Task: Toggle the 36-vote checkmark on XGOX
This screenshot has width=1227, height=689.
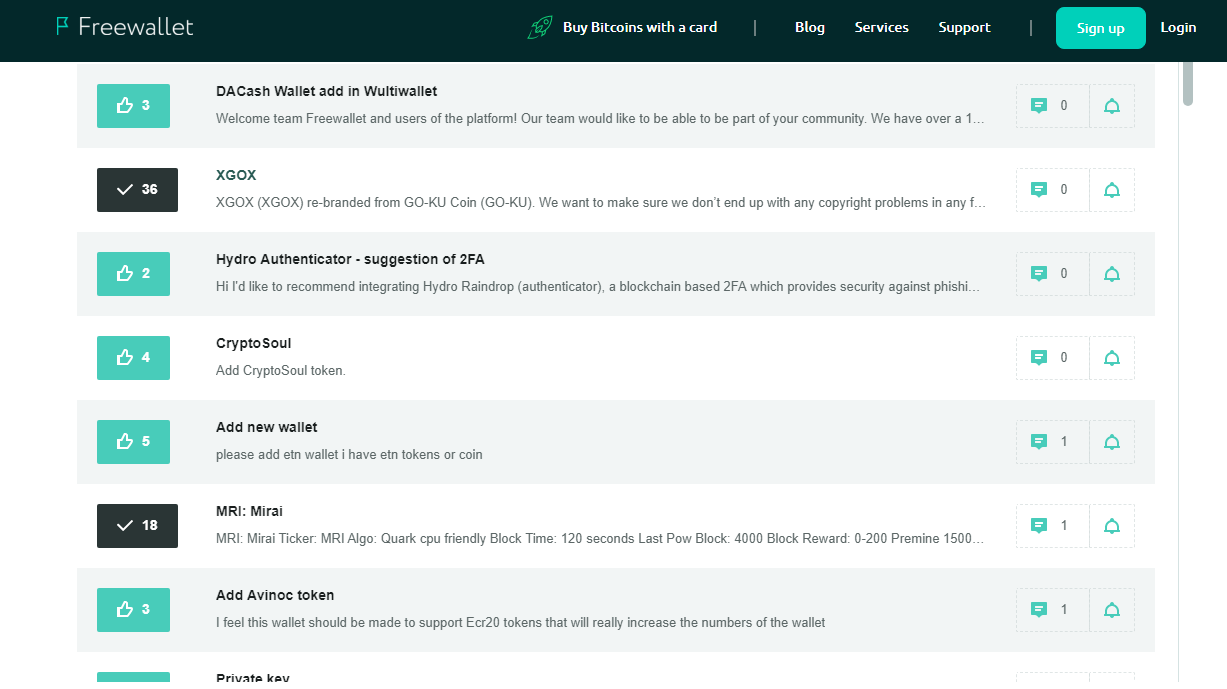Action: 137,190
